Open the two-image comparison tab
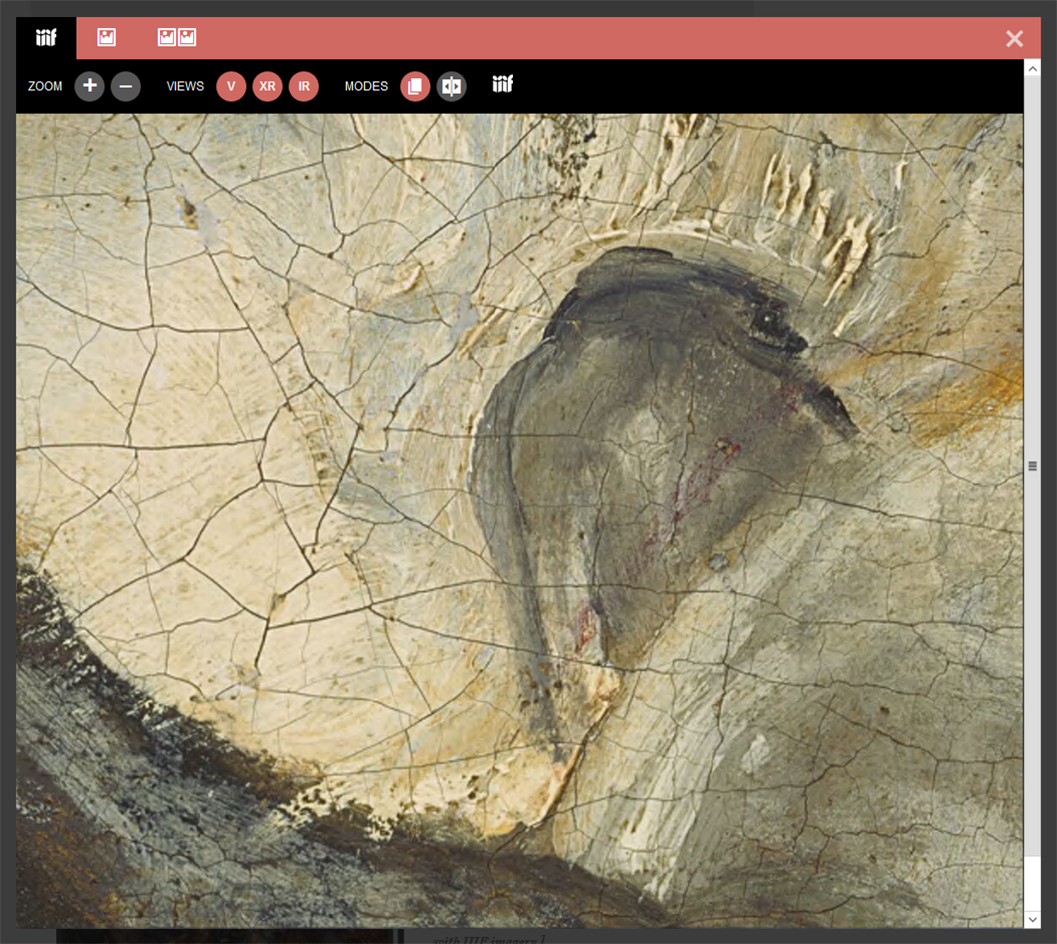This screenshot has height=944, width=1057. tap(177, 38)
